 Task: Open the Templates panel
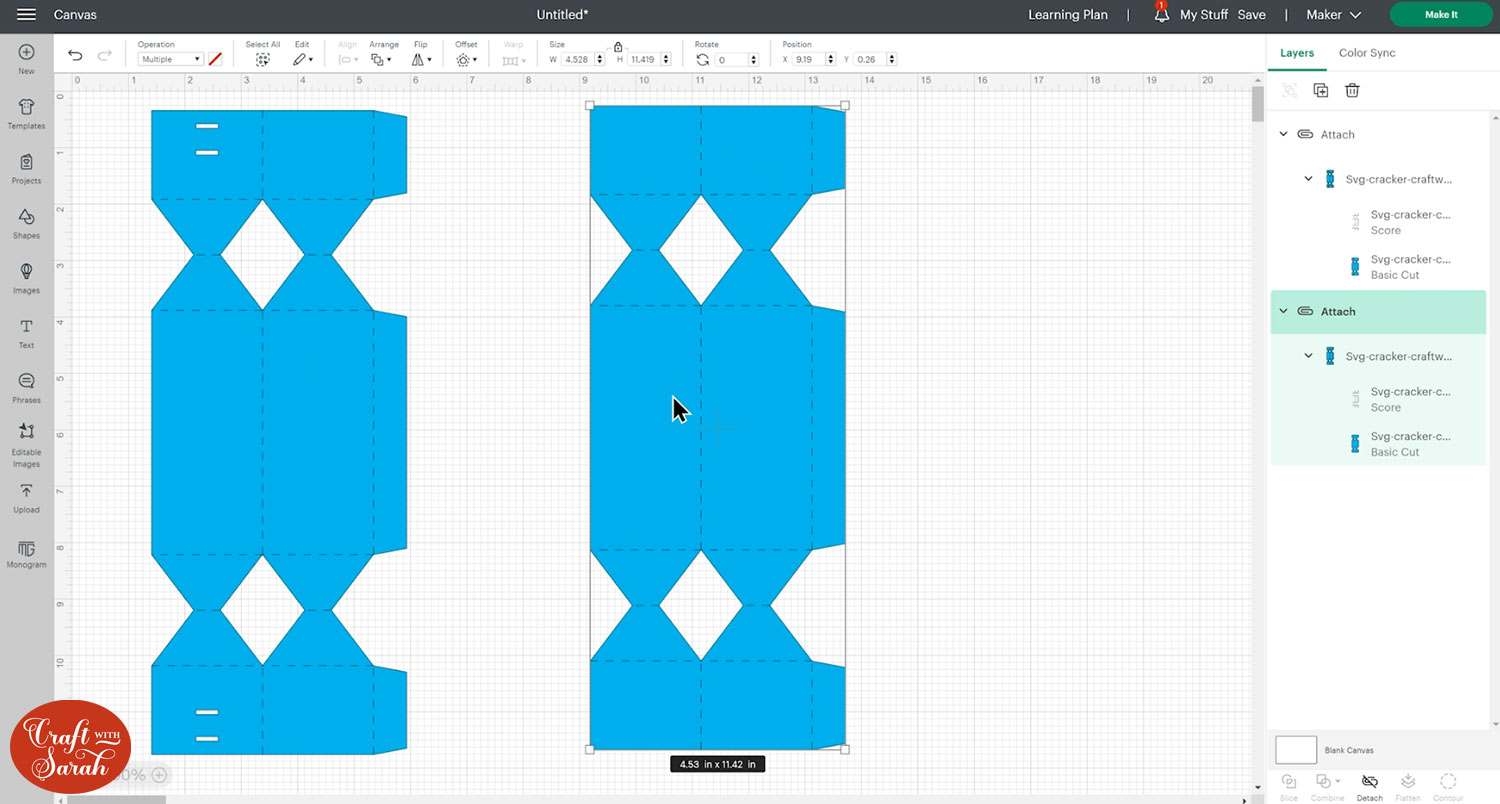pos(26,113)
